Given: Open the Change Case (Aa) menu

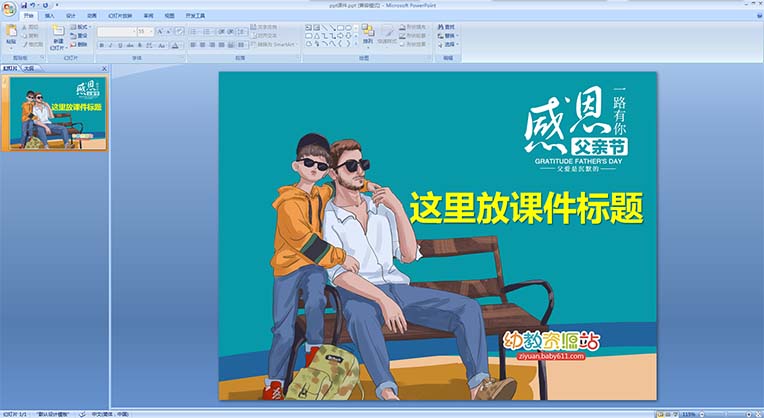Looking at the screenshot, I should click(162, 45).
